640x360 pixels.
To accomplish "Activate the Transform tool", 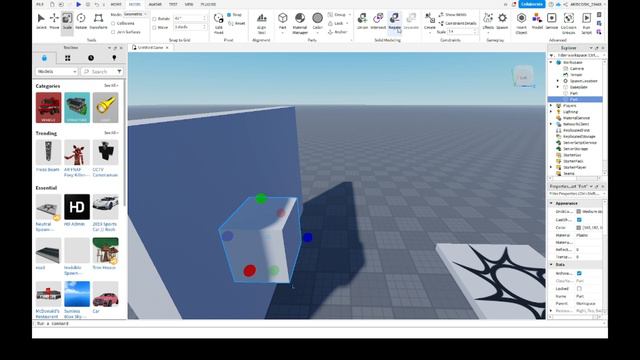I will 98,21.
